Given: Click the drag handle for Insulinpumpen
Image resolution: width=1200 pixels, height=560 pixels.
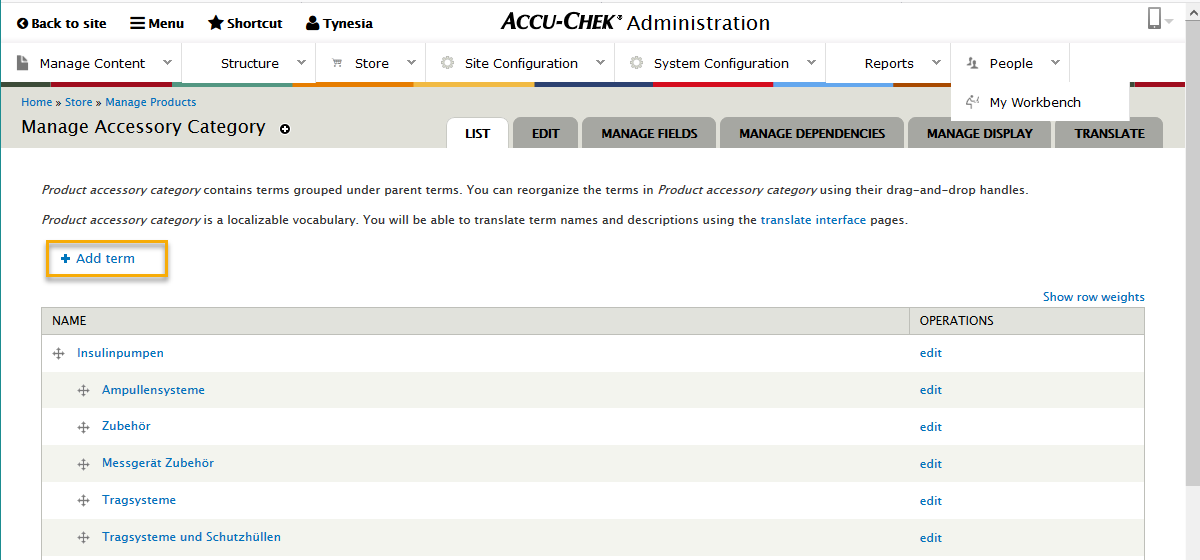Looking at the screenshot, I should tap(59, 353).
